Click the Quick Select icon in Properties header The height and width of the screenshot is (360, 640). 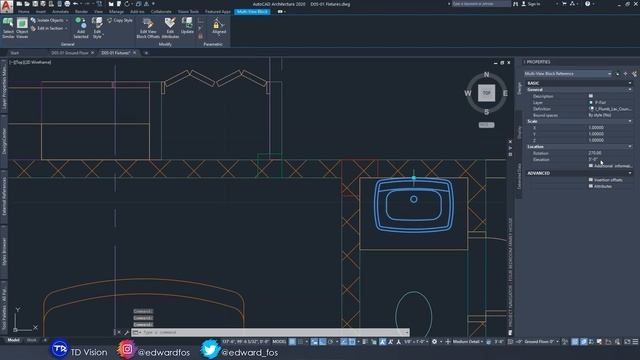click(635, 74)
